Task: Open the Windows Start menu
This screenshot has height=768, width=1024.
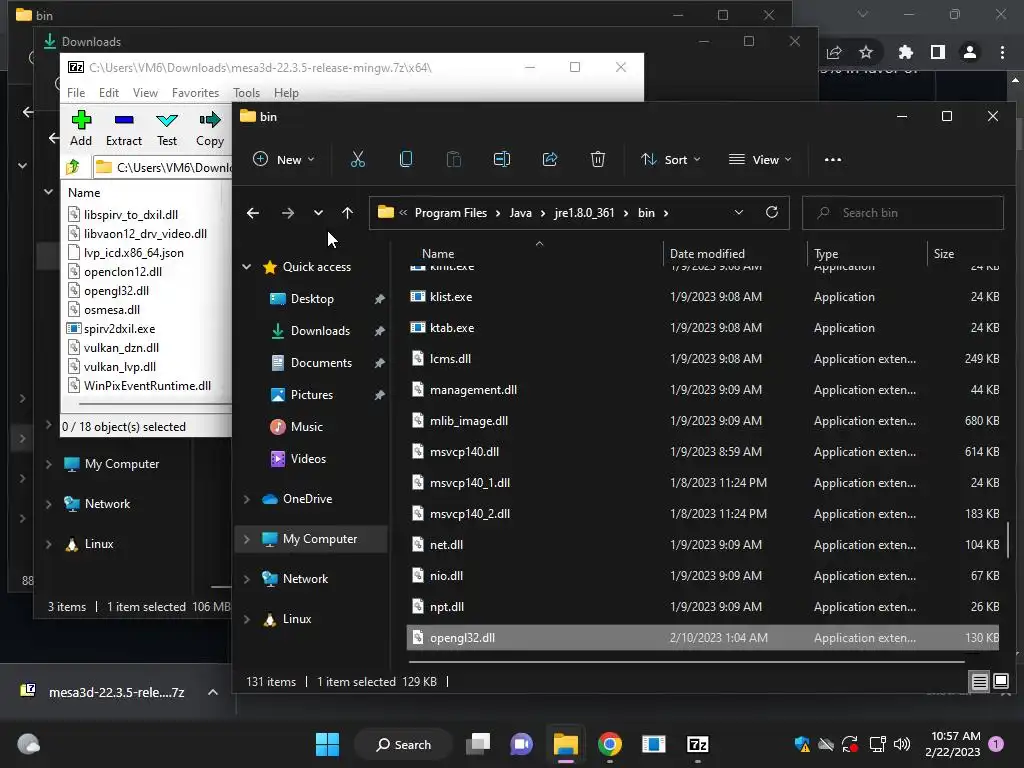Action: click(x=327, y=744)
